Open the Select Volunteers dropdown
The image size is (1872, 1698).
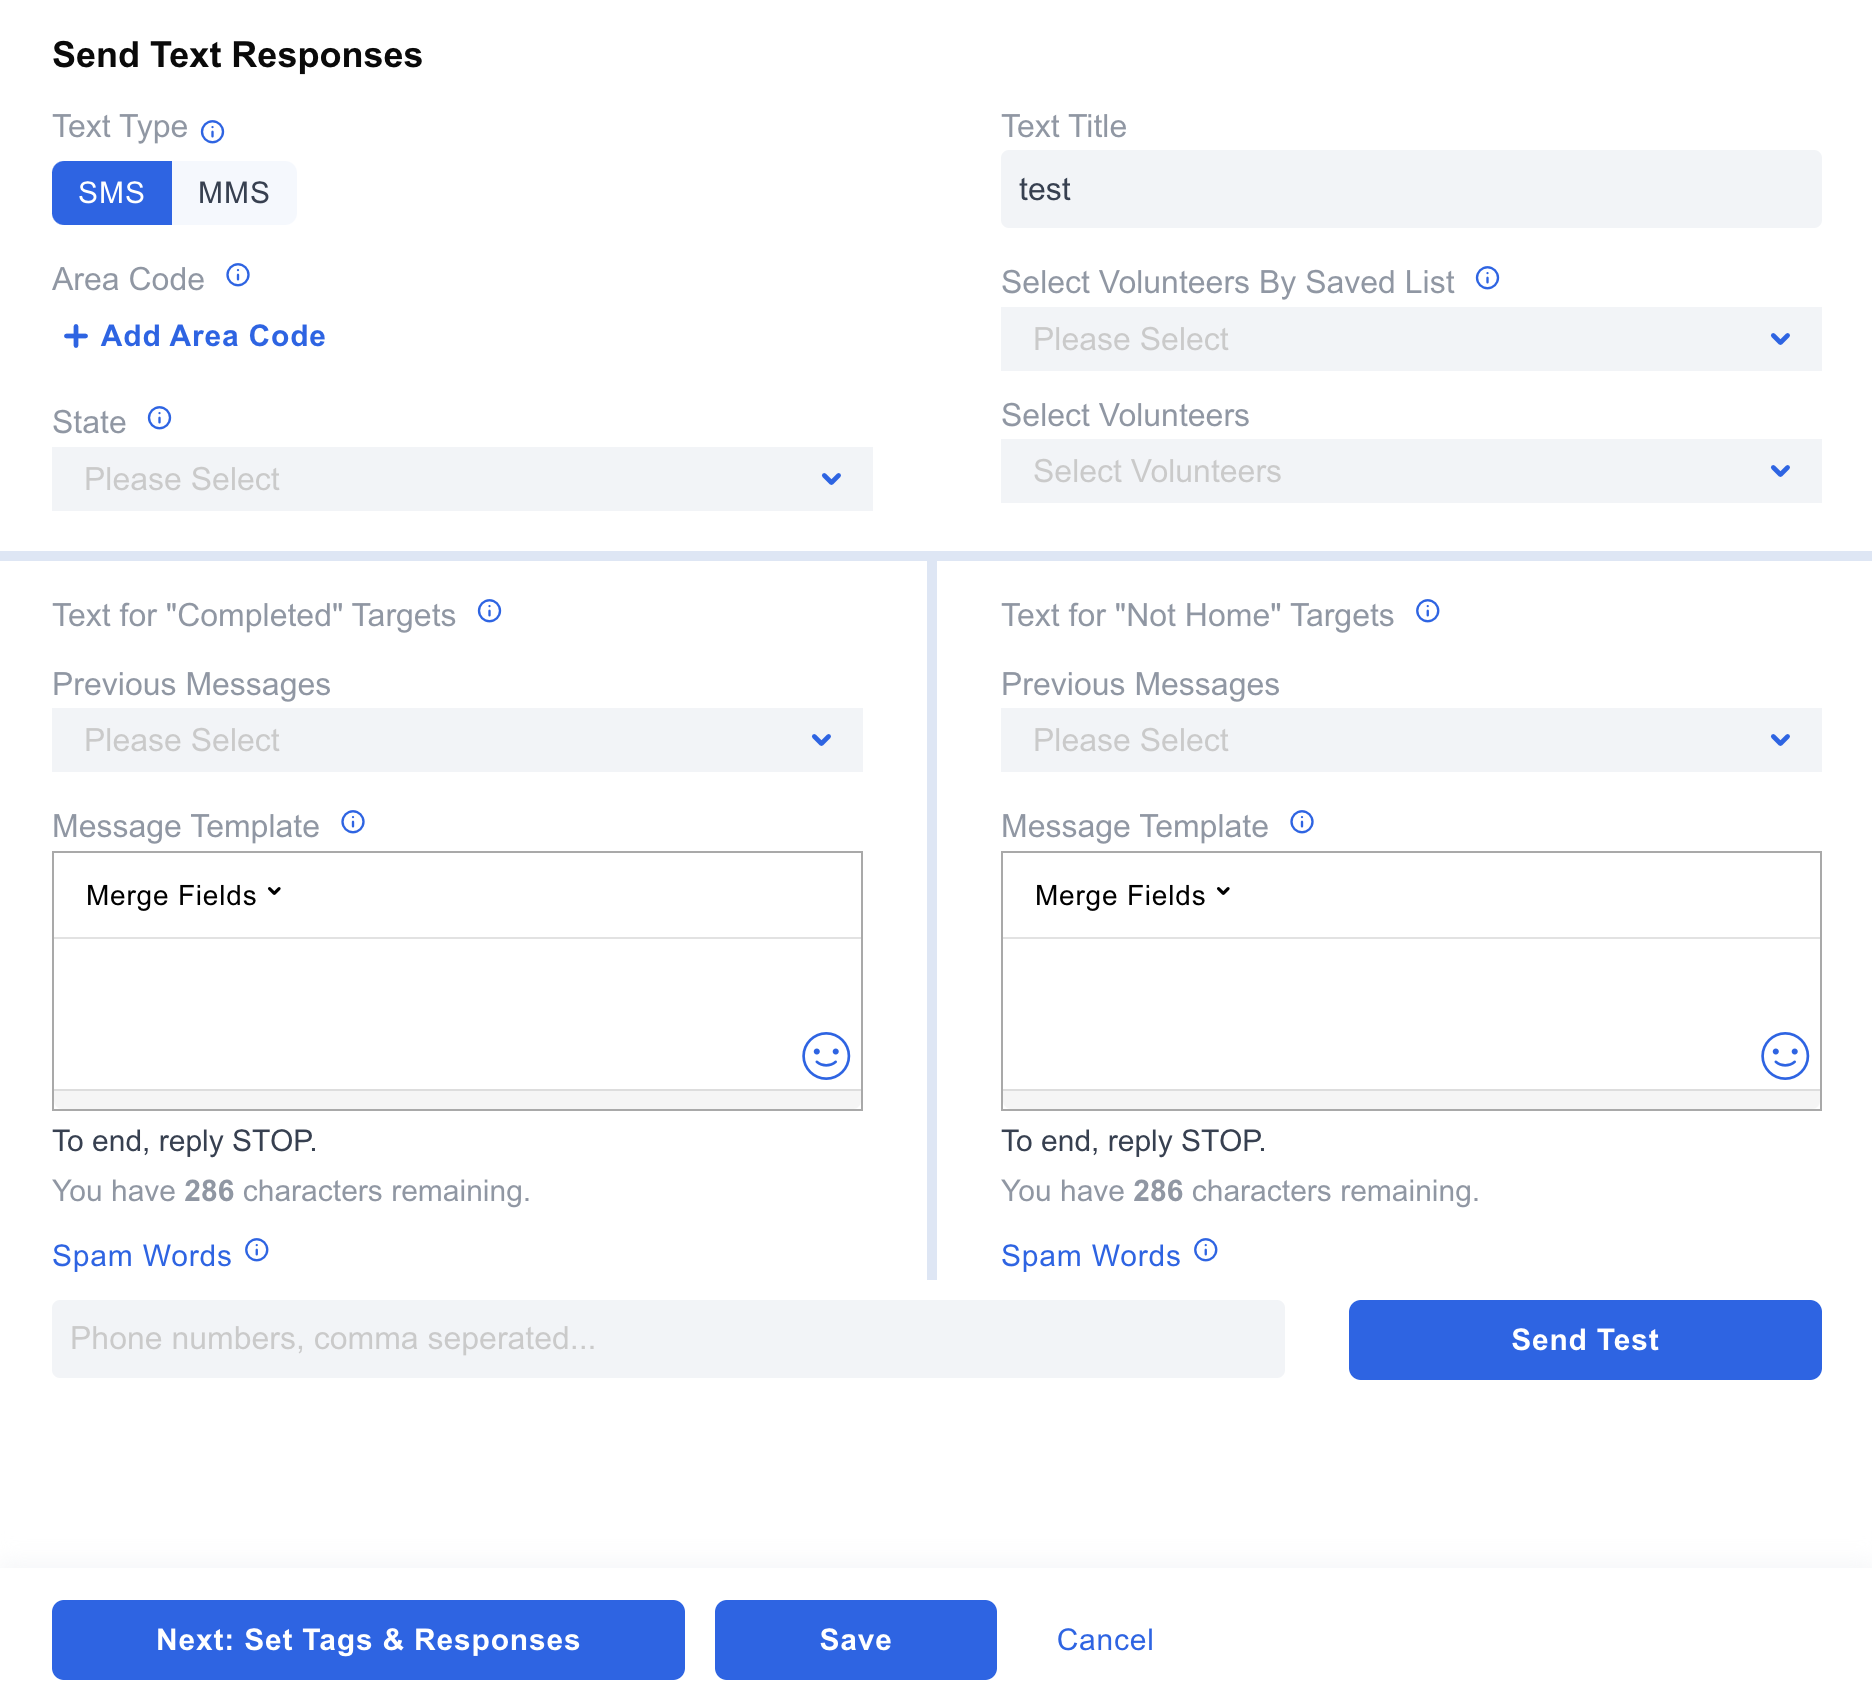click(1410, 471)
